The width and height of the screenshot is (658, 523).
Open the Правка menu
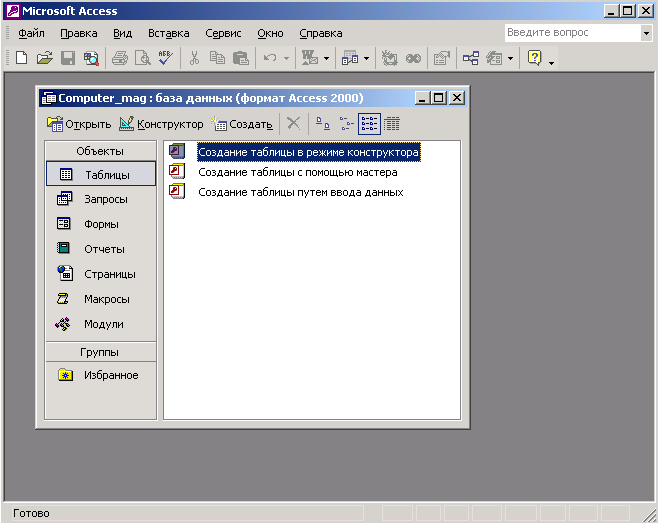point(78,33)
